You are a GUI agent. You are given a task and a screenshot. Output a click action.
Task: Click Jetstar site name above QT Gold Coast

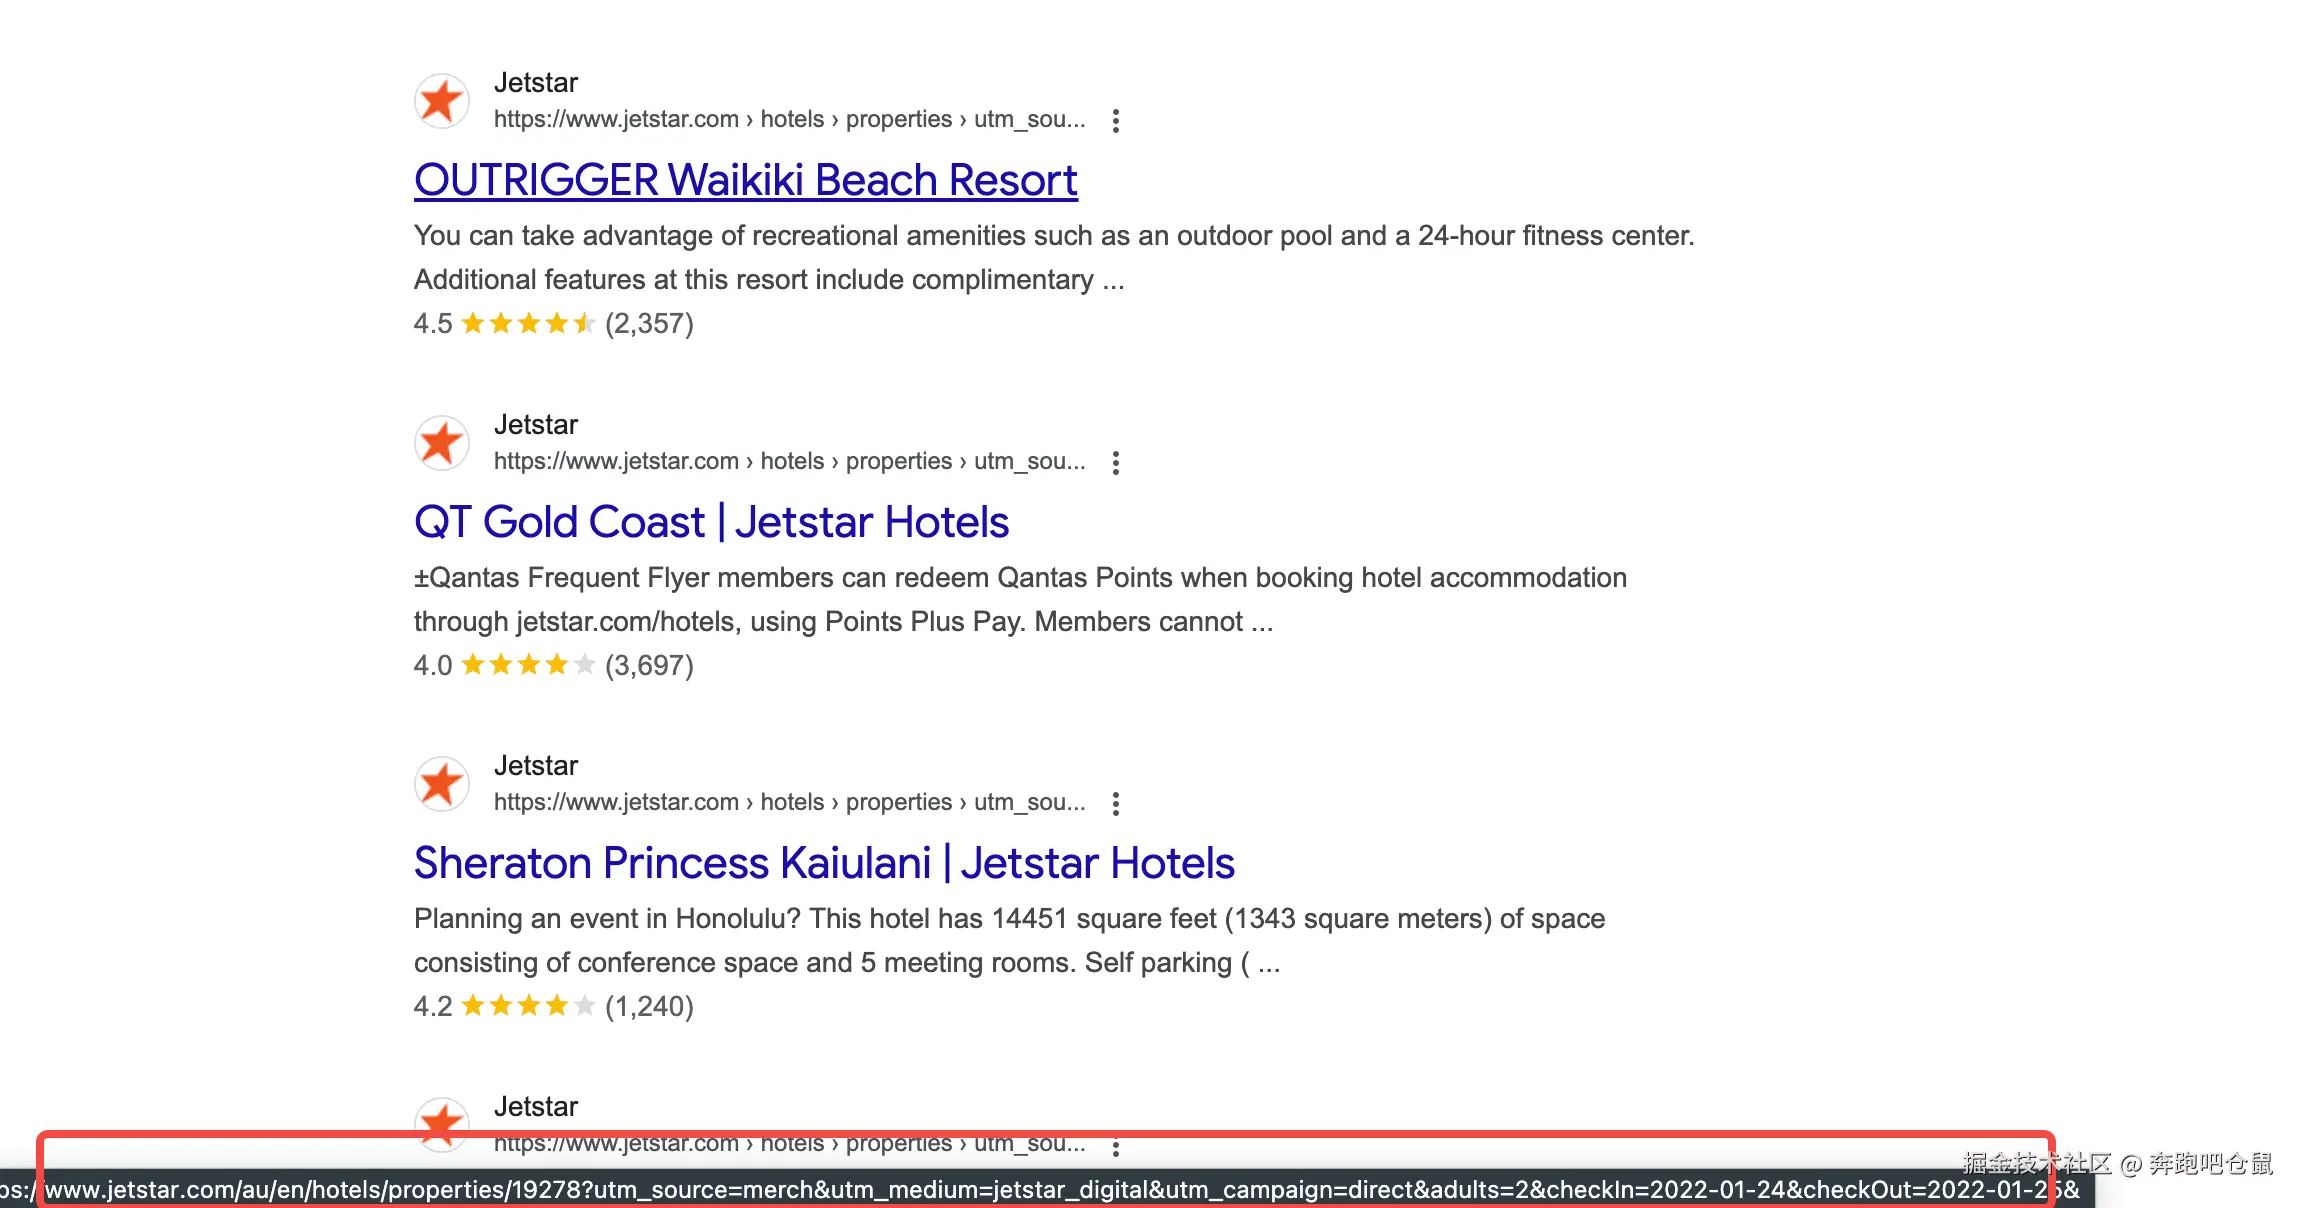click(536, 425)
